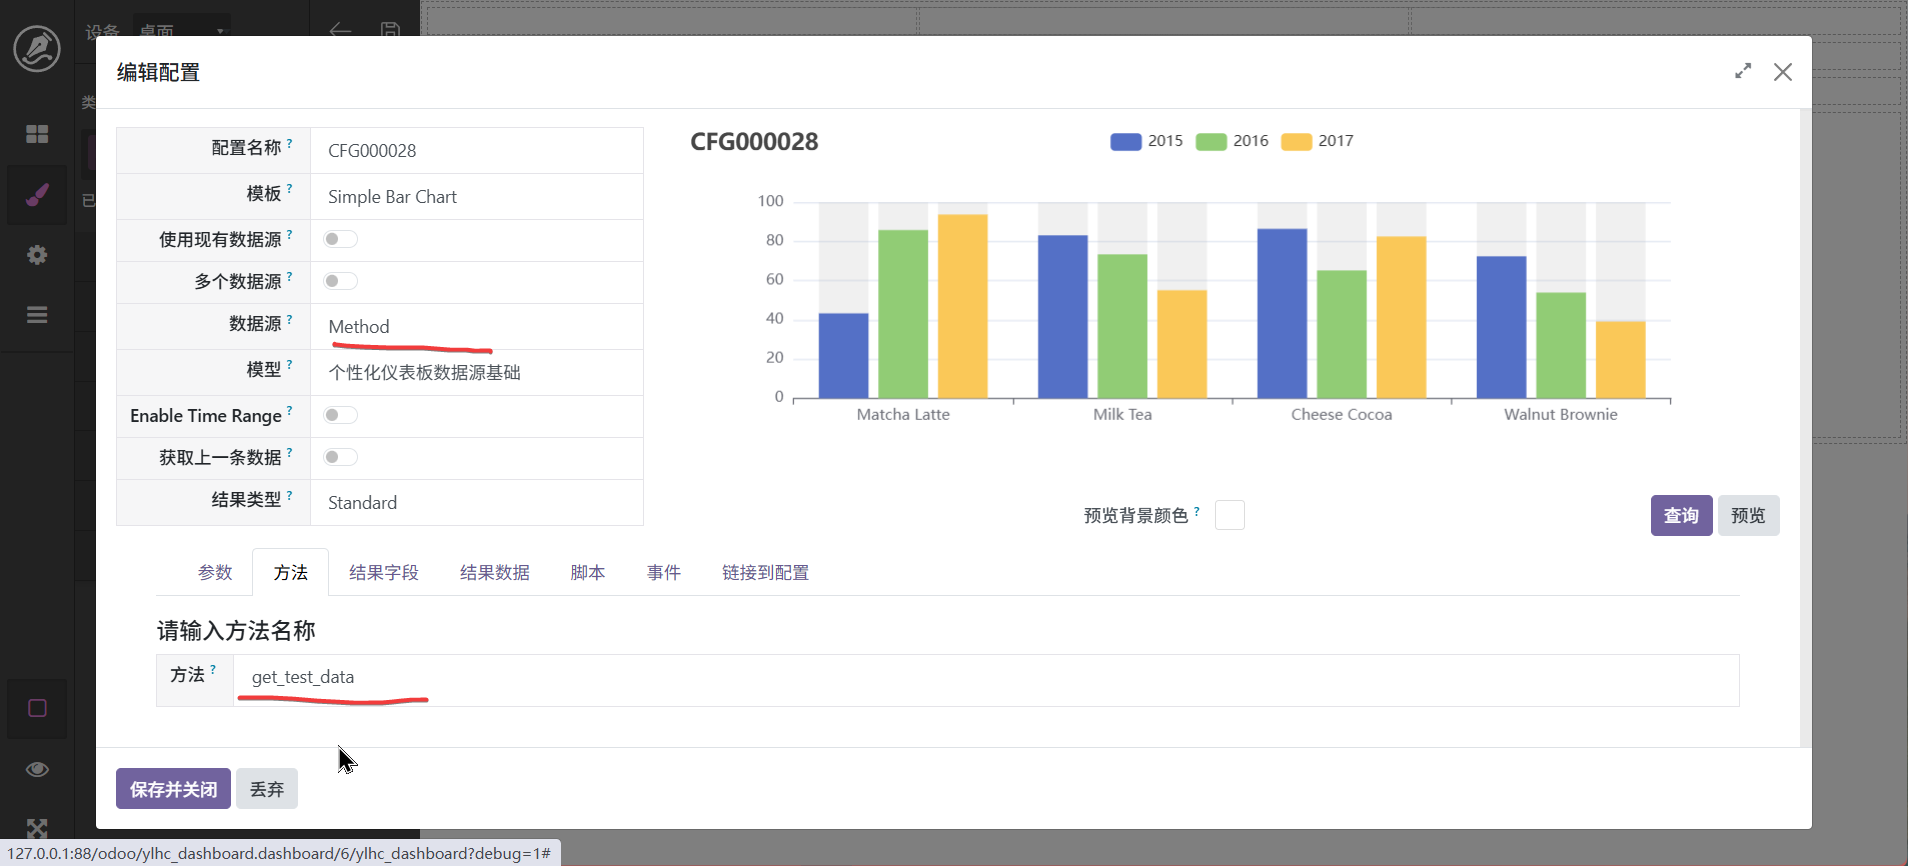Image resolution: width=1908 pixels, height=866 pixels.
Task: Open the gear settings icon in sidebar
Action: pyautogui.click(x=37, y=255)
